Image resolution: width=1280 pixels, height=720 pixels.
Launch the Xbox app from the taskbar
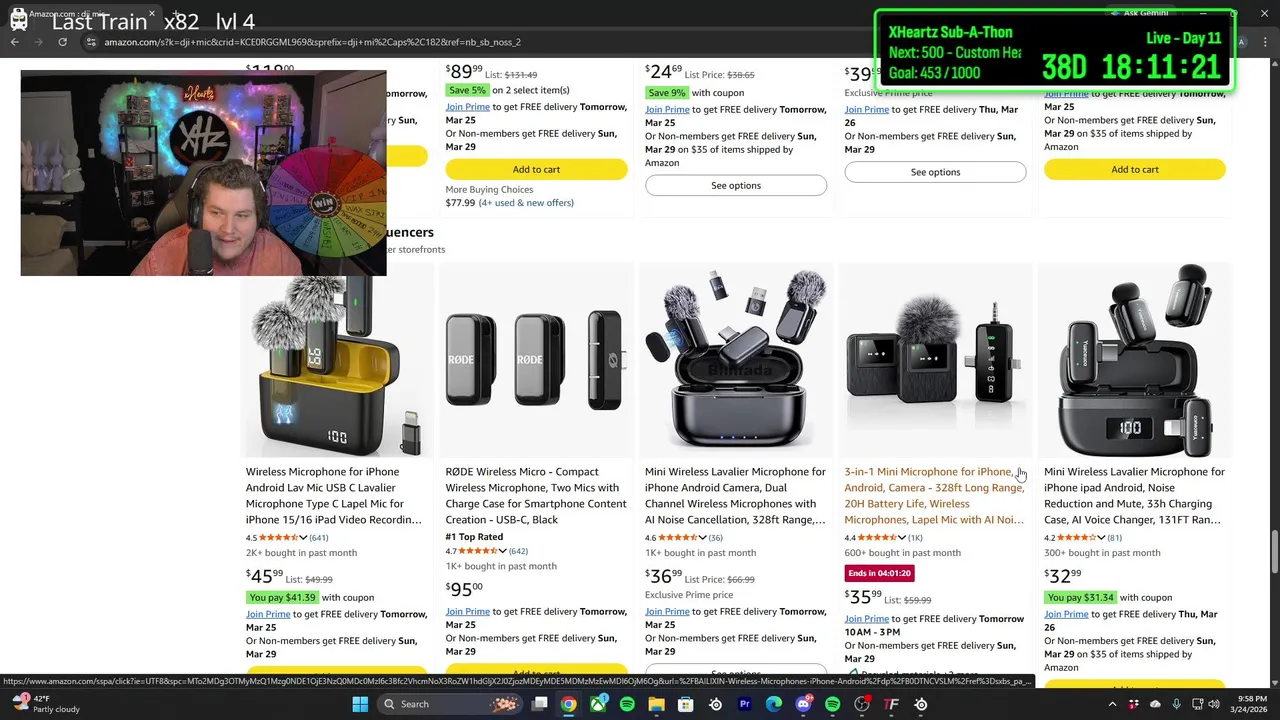(598, 704)
